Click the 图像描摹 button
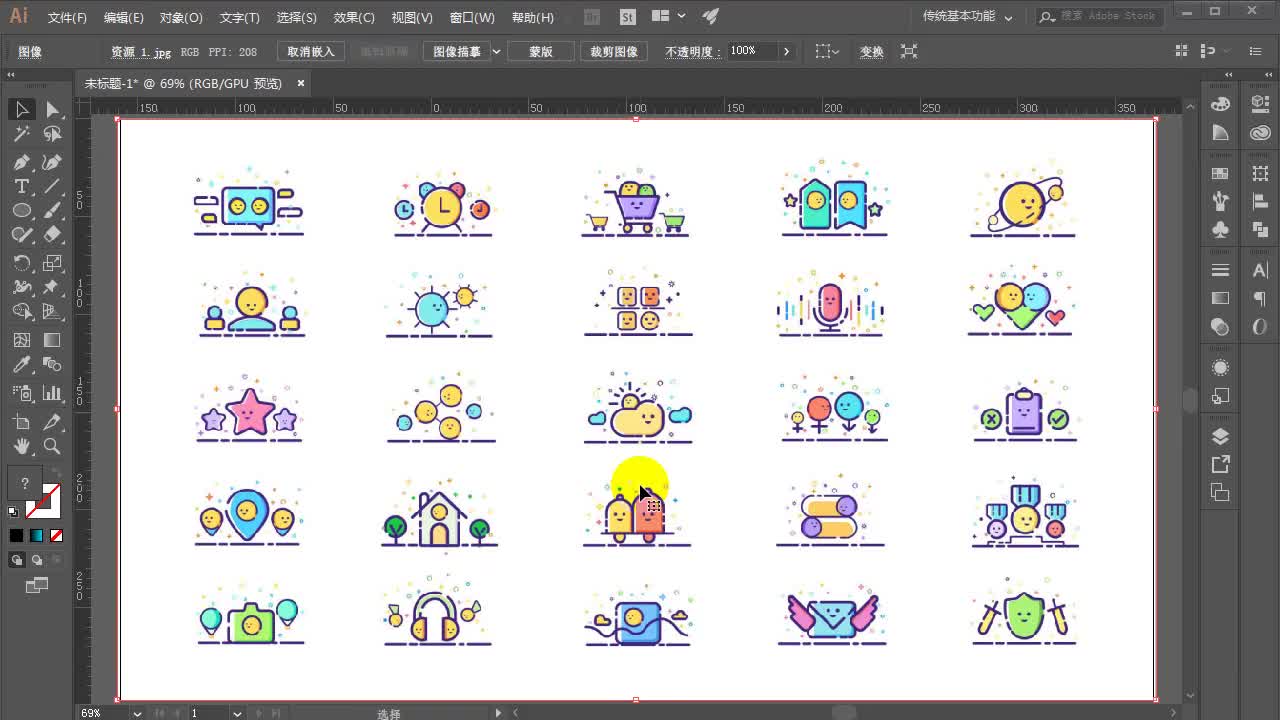Image resolution: width=1280 pixels, height=720 pixels. pos(456,51)
